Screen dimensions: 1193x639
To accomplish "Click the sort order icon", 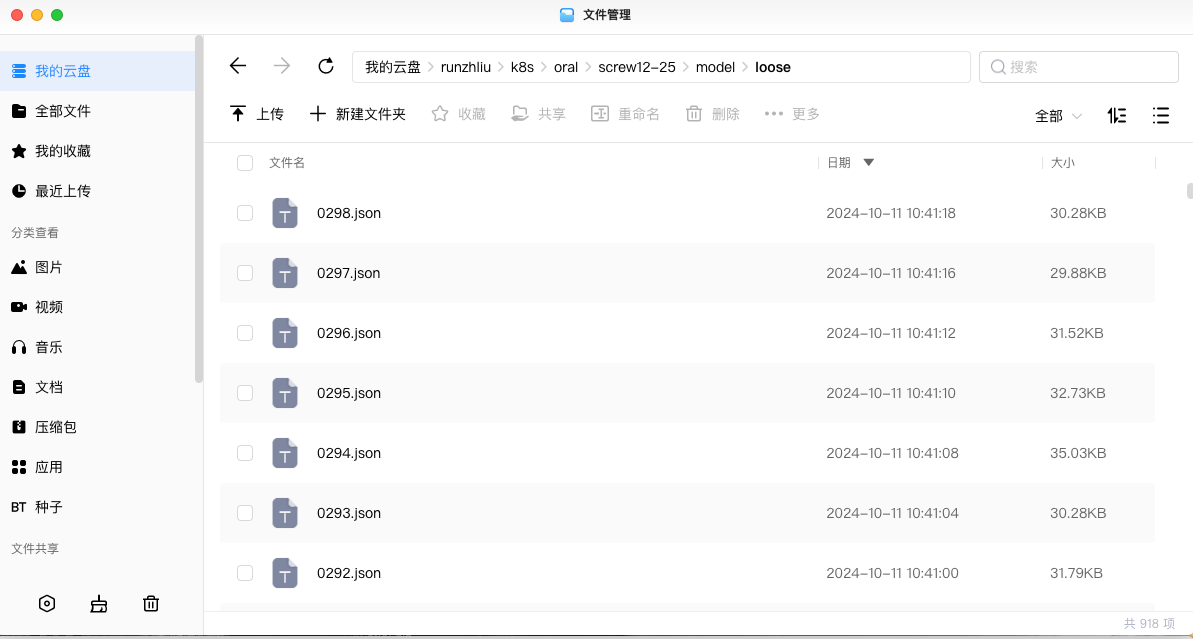I will (x=1117, y=116).
